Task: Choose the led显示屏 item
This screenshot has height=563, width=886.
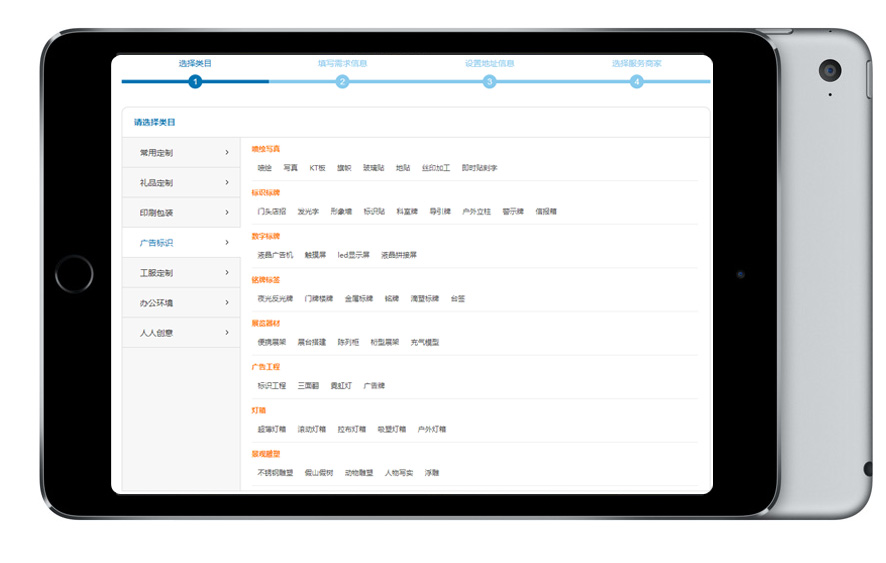Action: (x=353, y=255)
